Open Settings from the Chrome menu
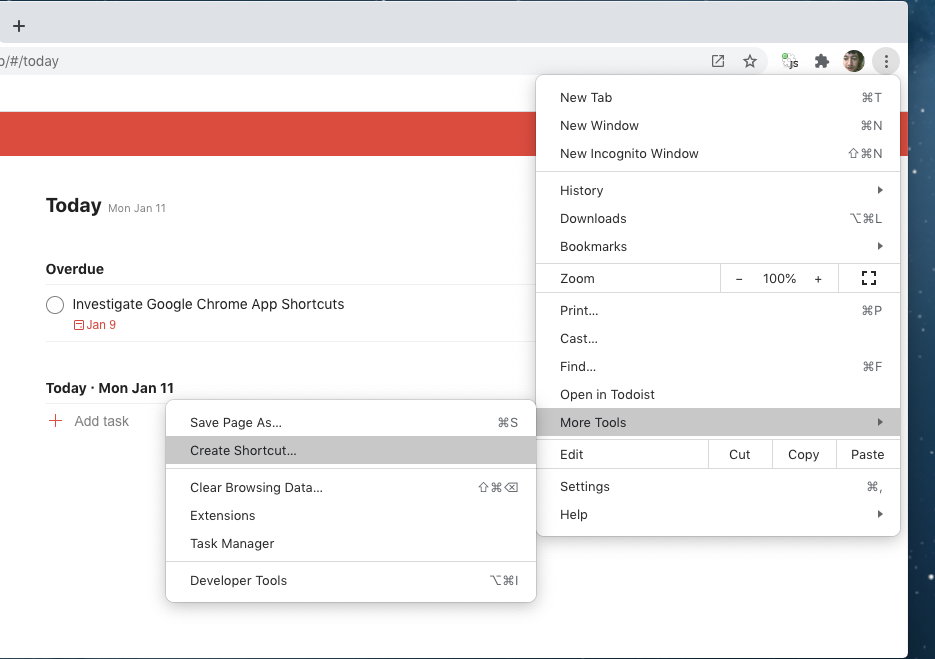The height and width of the screenshot is (659, 935). [718, 486]
